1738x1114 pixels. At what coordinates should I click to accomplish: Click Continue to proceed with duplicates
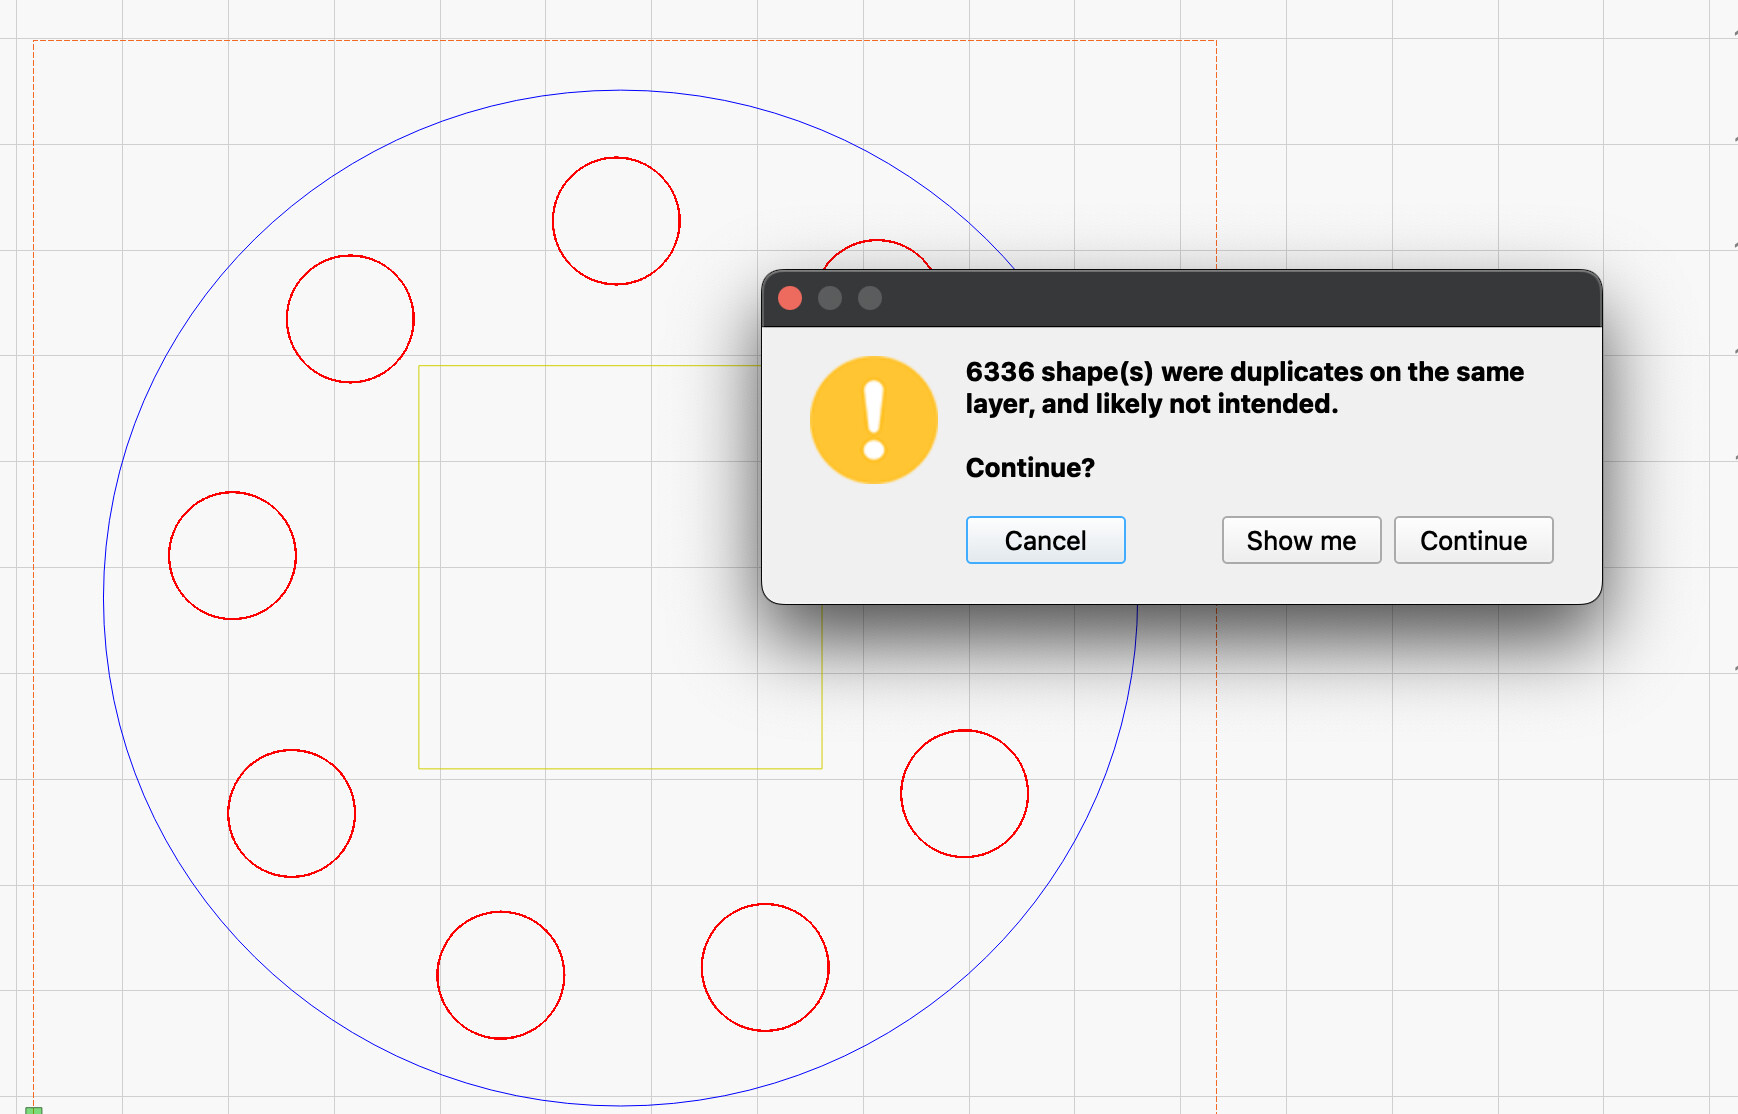pyautogui.click(x=1473, y=540)
